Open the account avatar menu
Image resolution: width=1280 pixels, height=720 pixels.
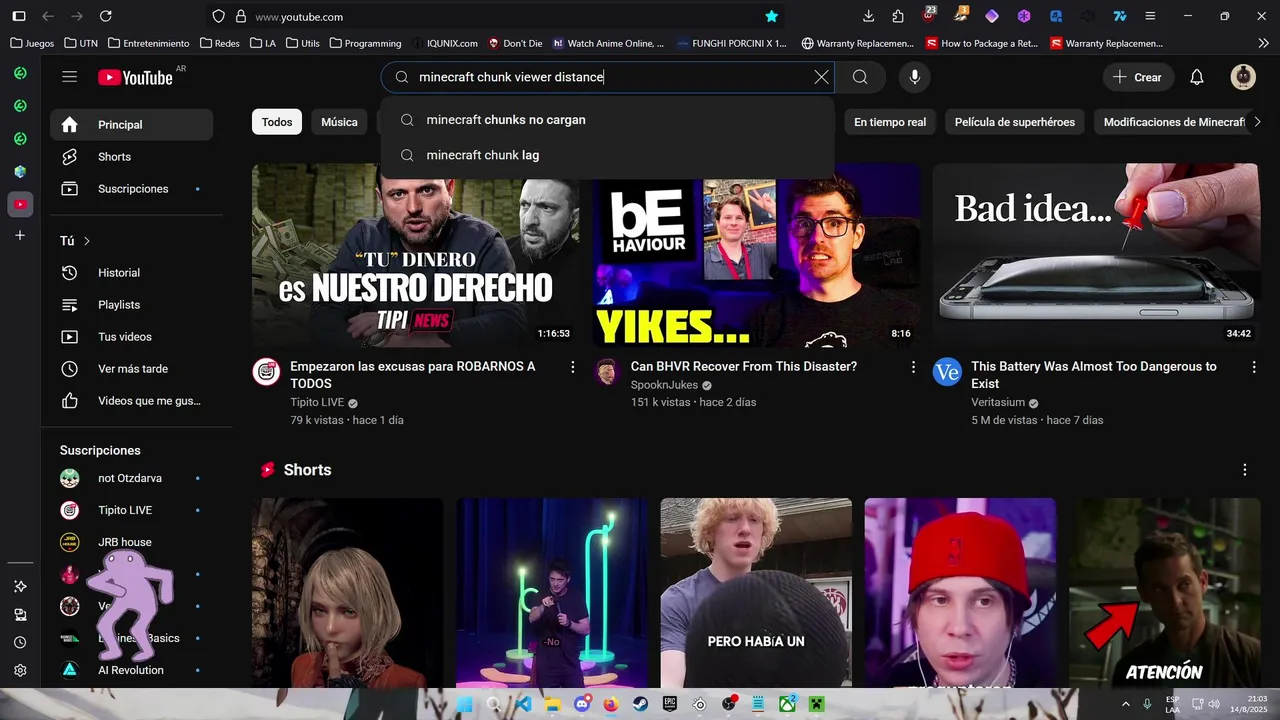pos(1243,77)
